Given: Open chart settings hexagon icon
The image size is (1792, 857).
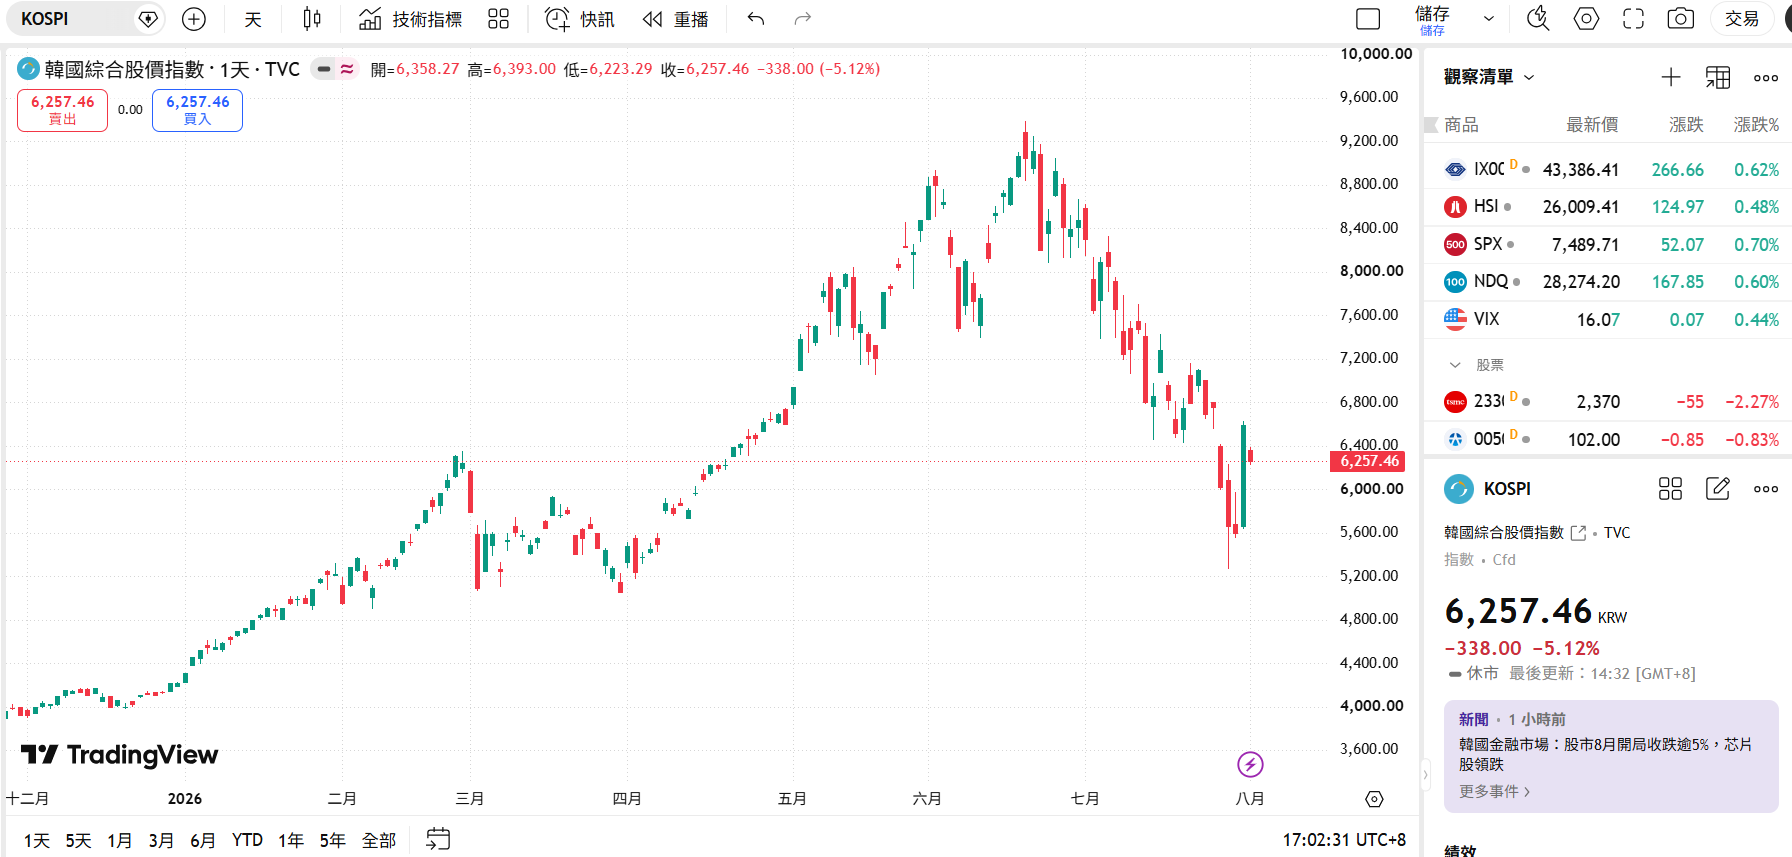Looking at the screenshot, I should coord(1586,19).
